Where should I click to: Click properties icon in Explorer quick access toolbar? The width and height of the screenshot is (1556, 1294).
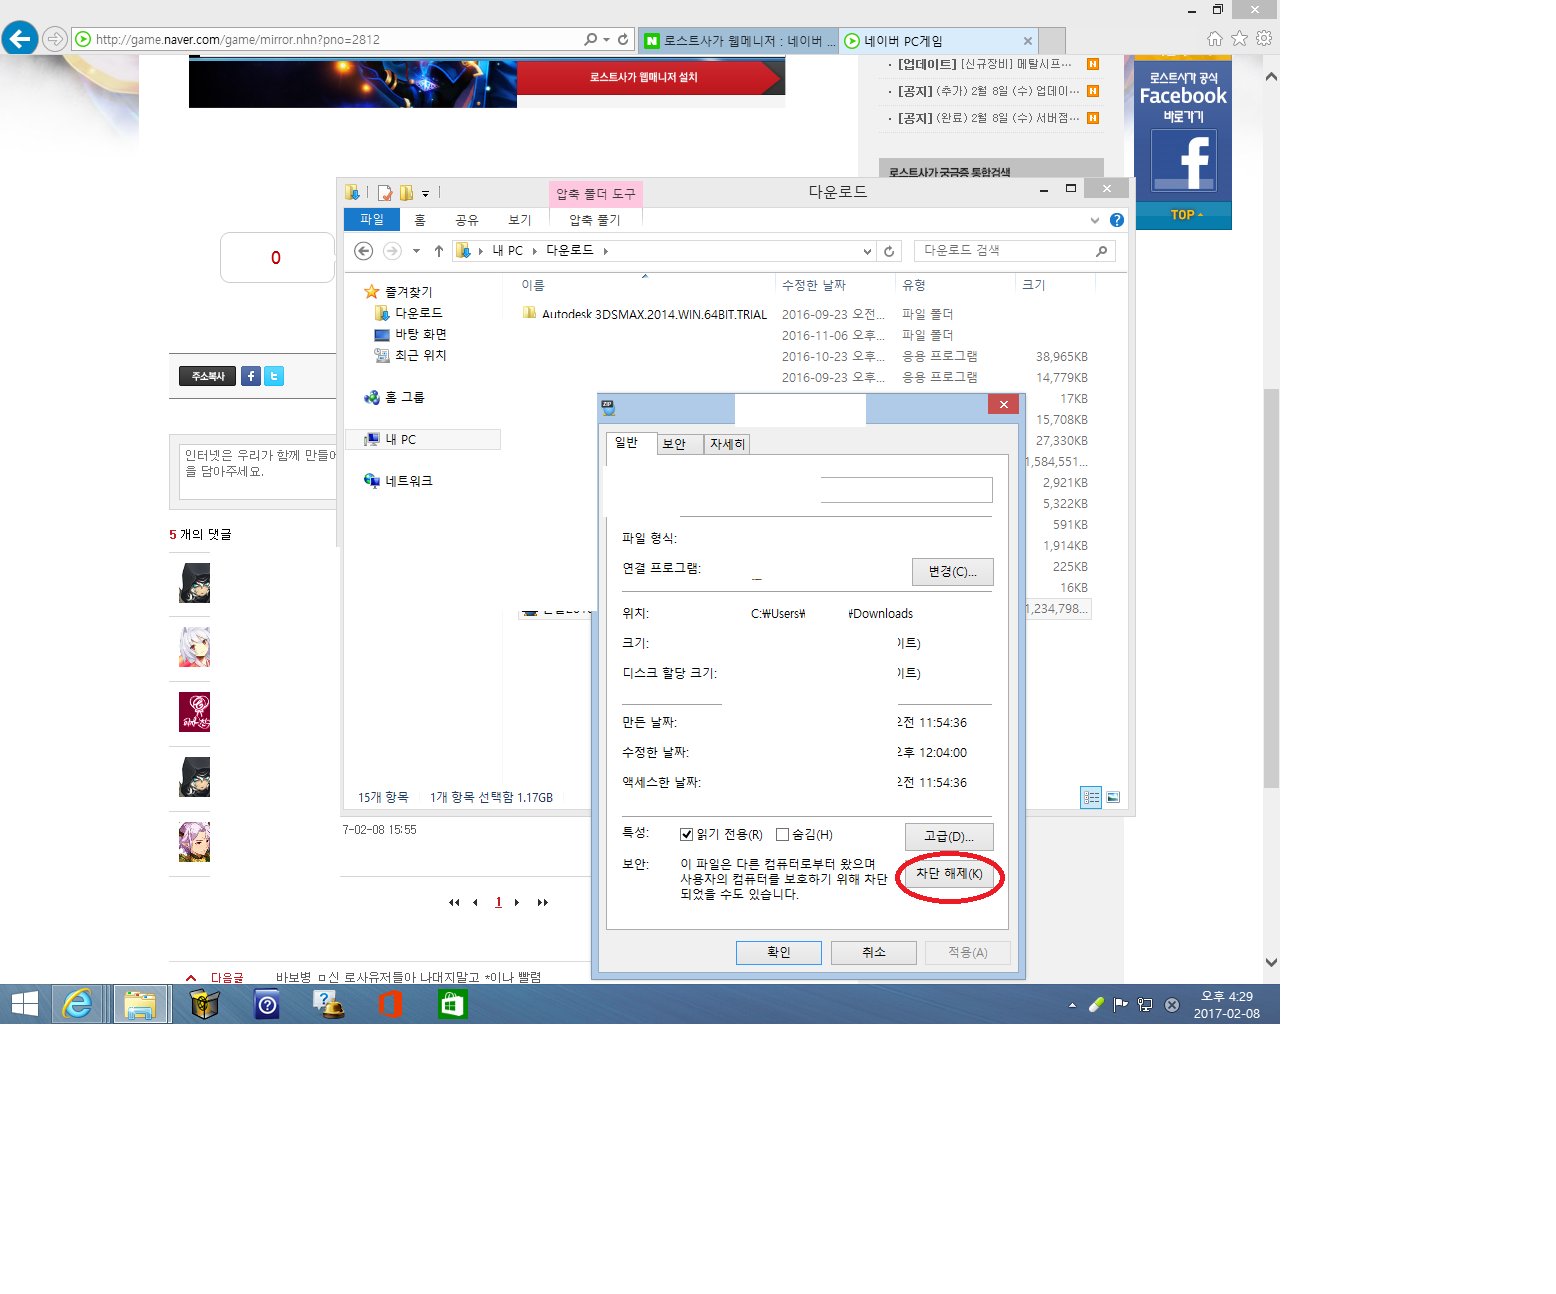point(384,193)
